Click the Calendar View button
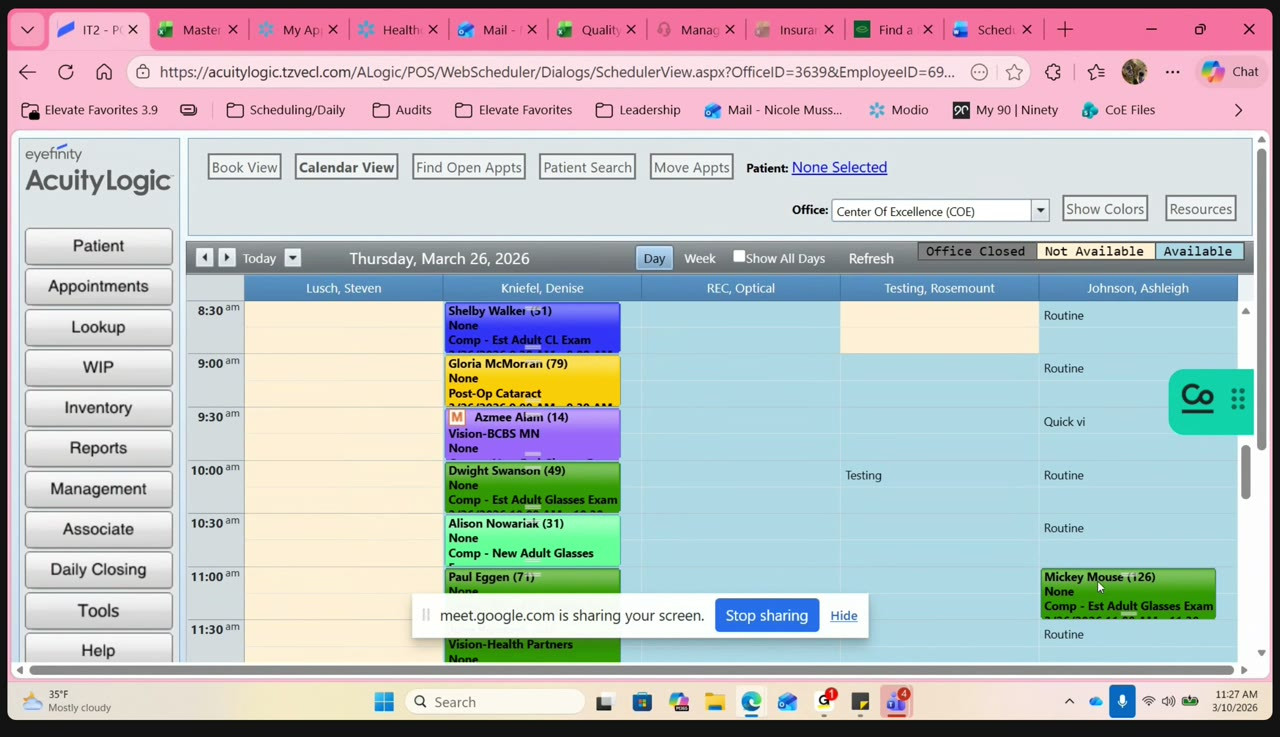This screenshot has height=737, width=1280. (346, 167)
